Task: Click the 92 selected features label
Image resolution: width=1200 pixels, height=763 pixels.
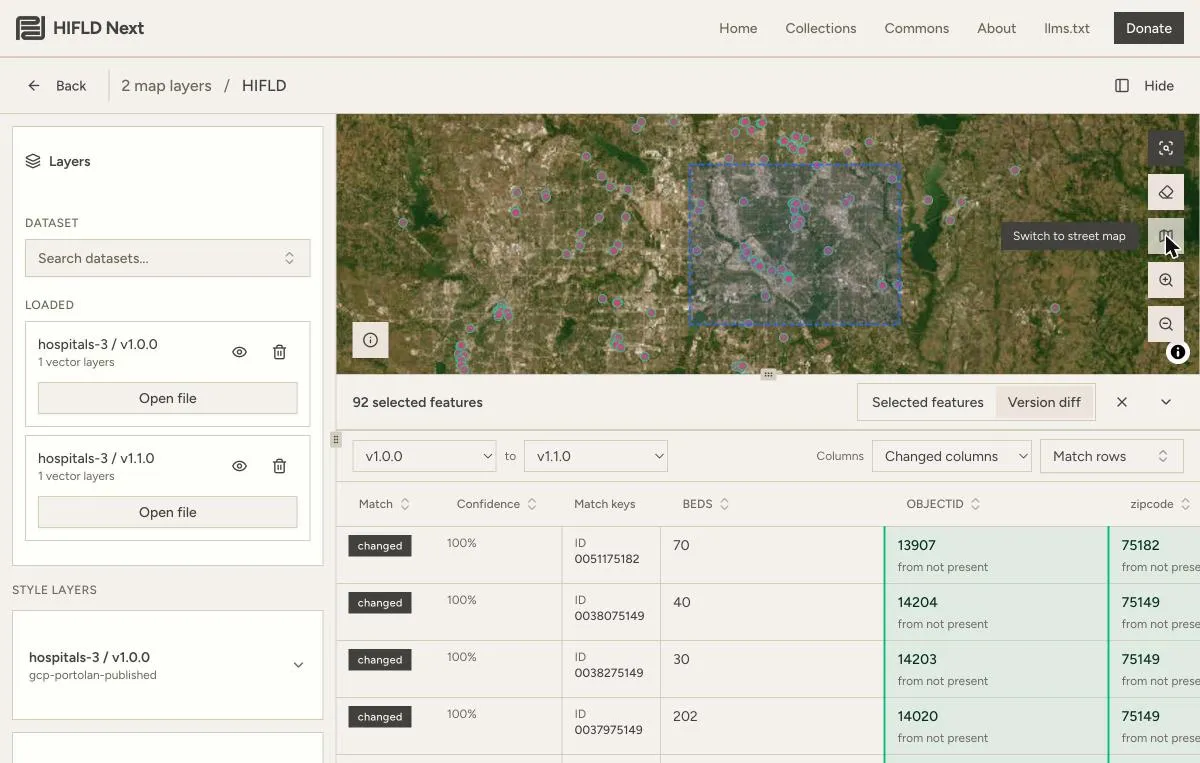Action: [417, 402]
